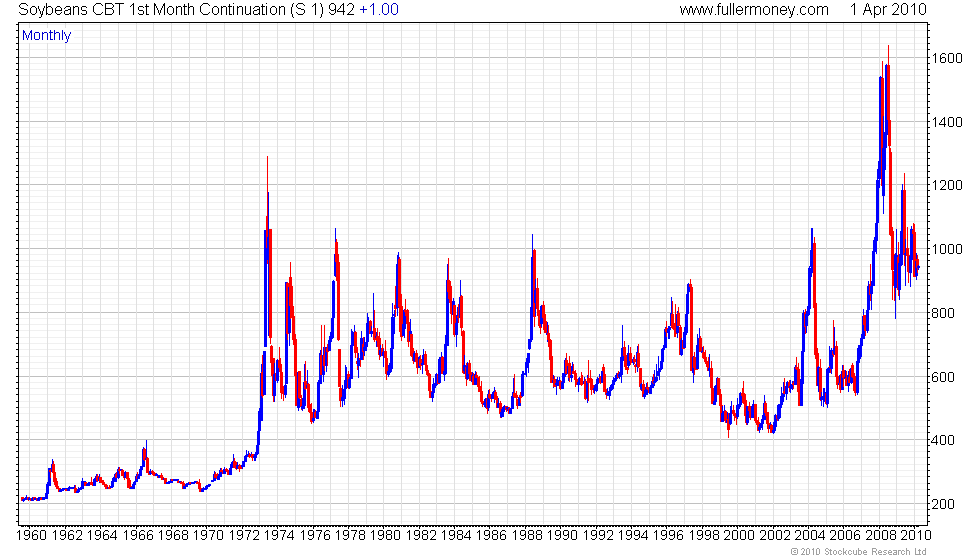Screen dimensions: 980x560
Task: Click the 1200 price axis label
Action: (947, 186)
